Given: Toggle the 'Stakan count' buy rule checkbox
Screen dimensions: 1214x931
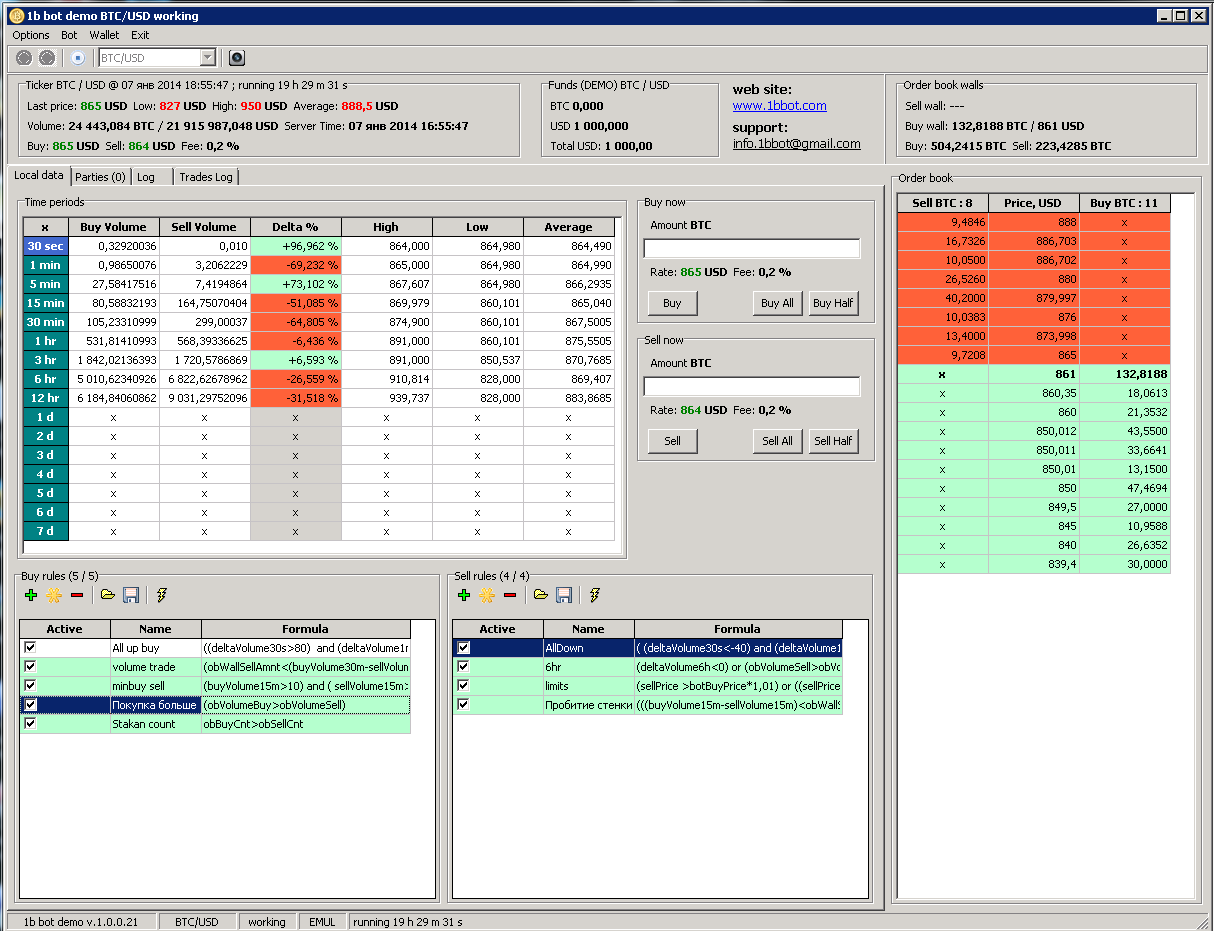Looking at the screenshot, I should pos(30,724).
